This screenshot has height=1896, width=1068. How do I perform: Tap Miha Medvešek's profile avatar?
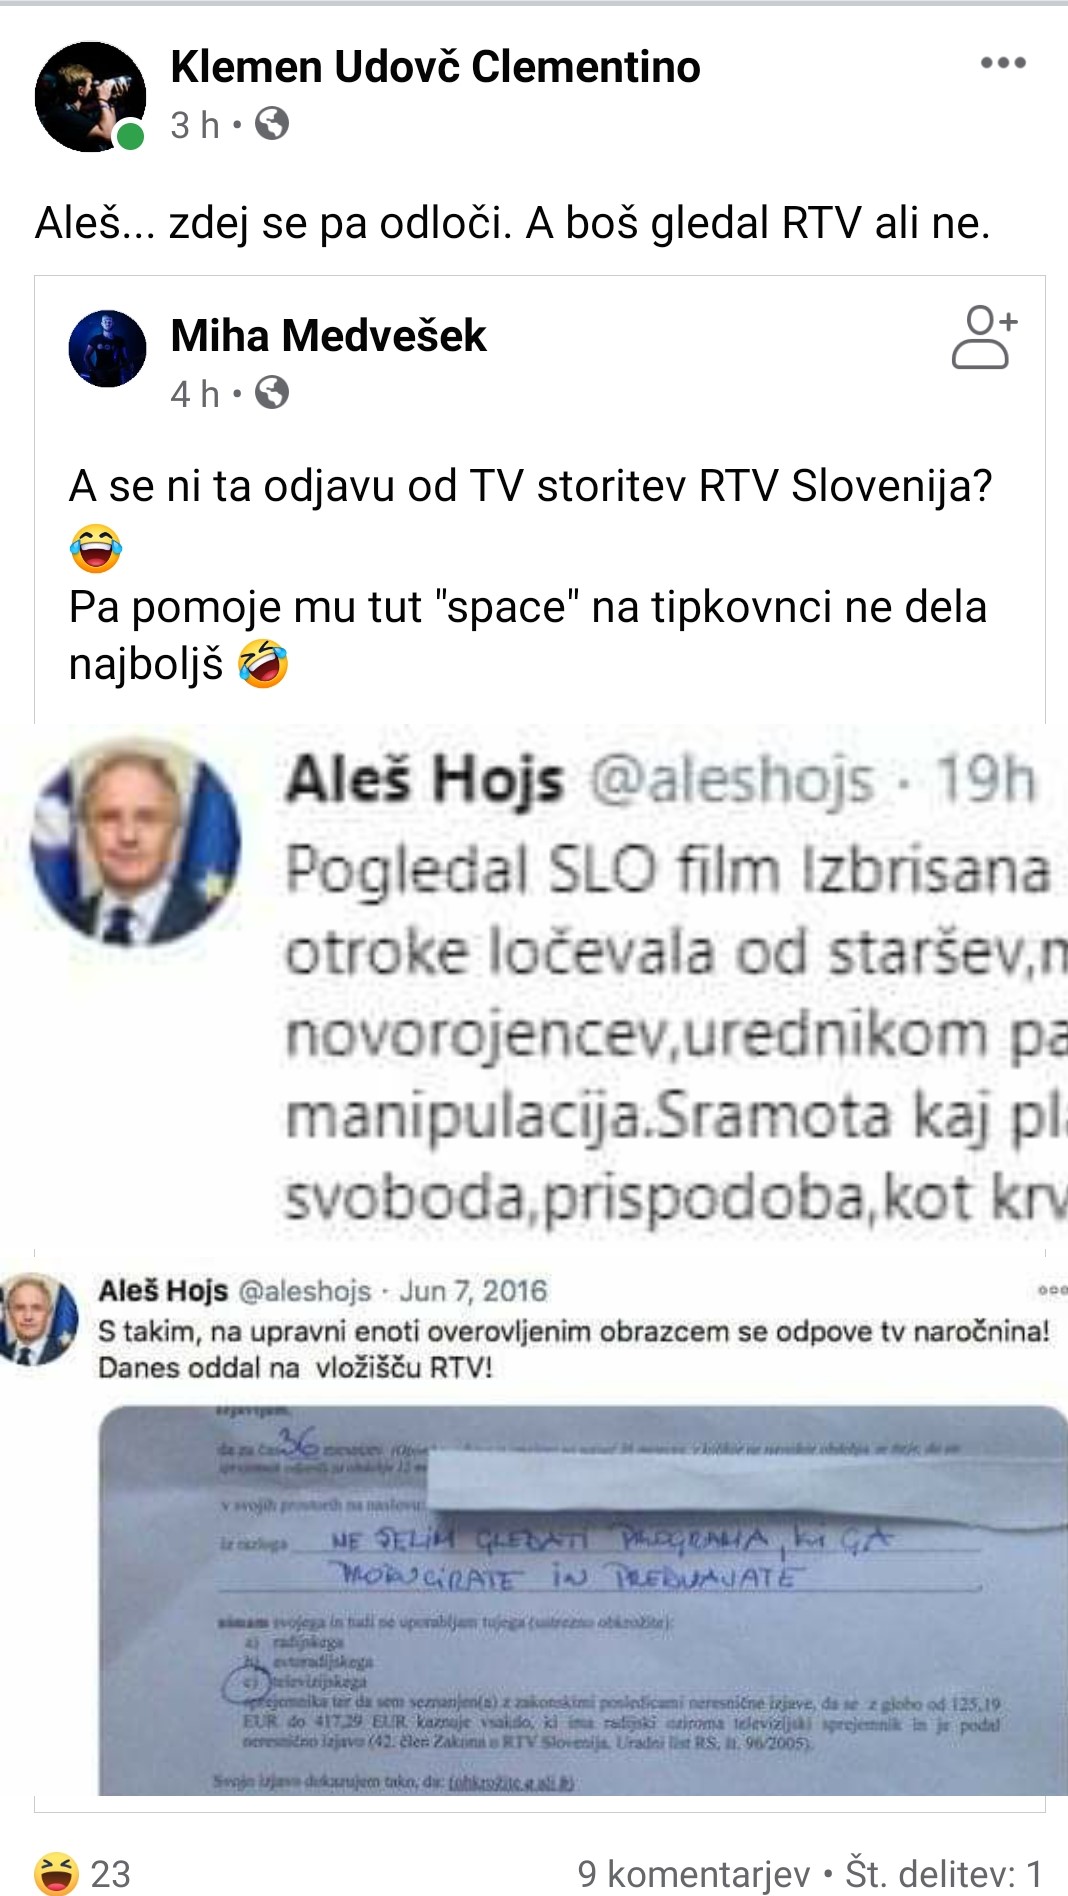click(x=107, y=349)
